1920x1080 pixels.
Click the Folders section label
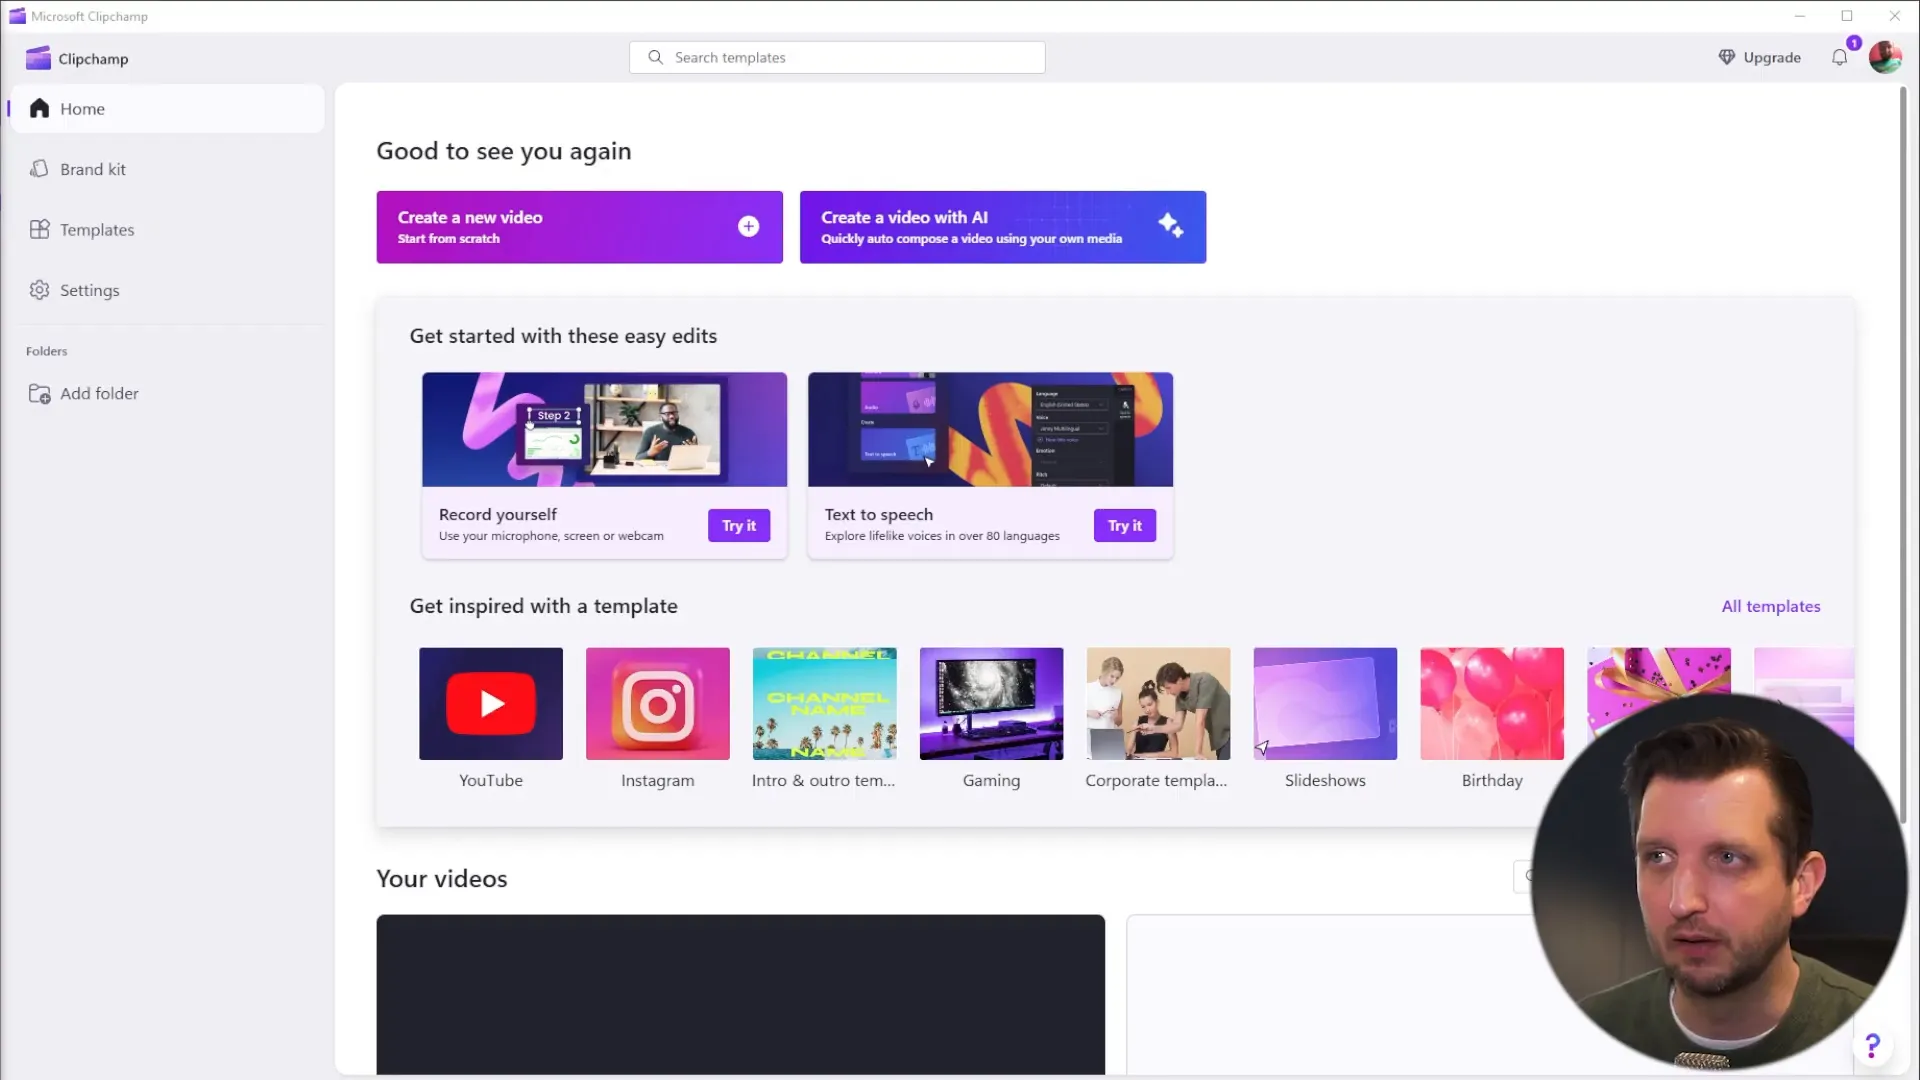(x=47, y=352)
